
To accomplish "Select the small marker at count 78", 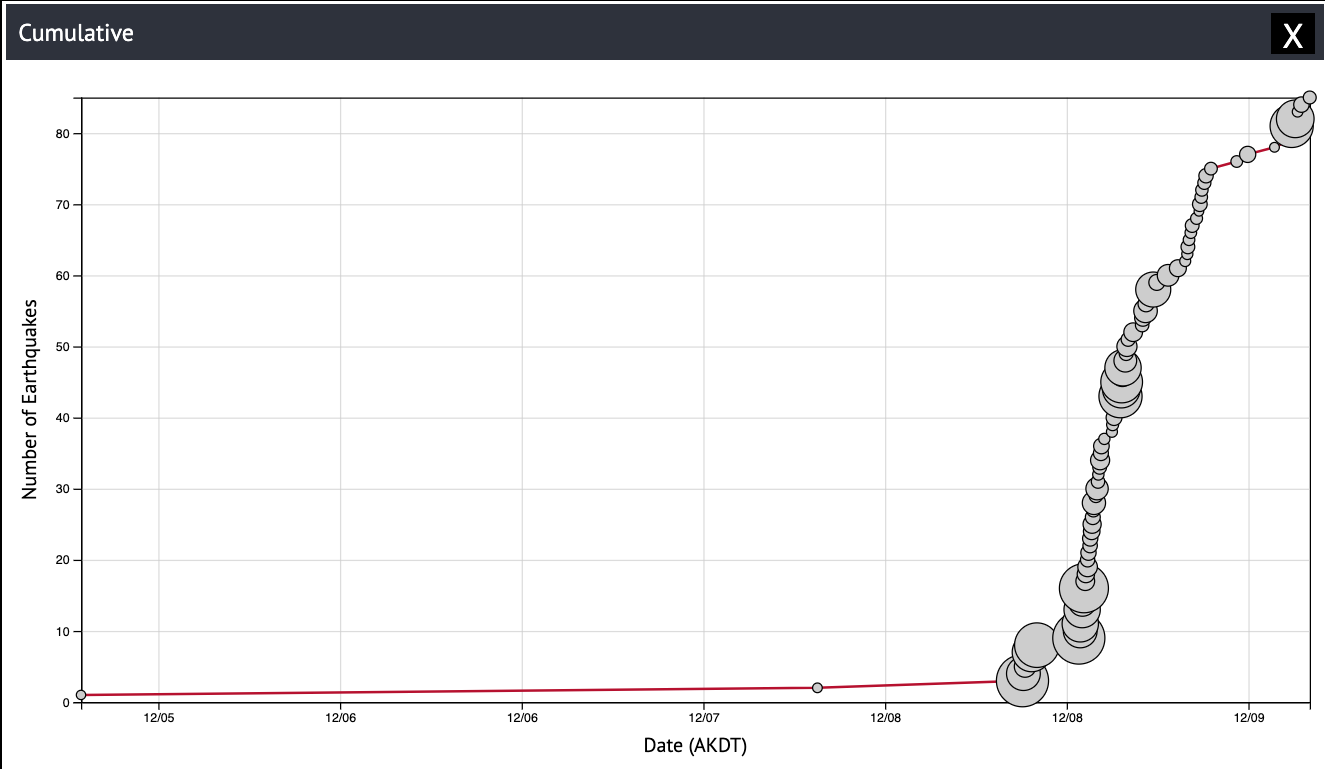I will coord(1274,147).
